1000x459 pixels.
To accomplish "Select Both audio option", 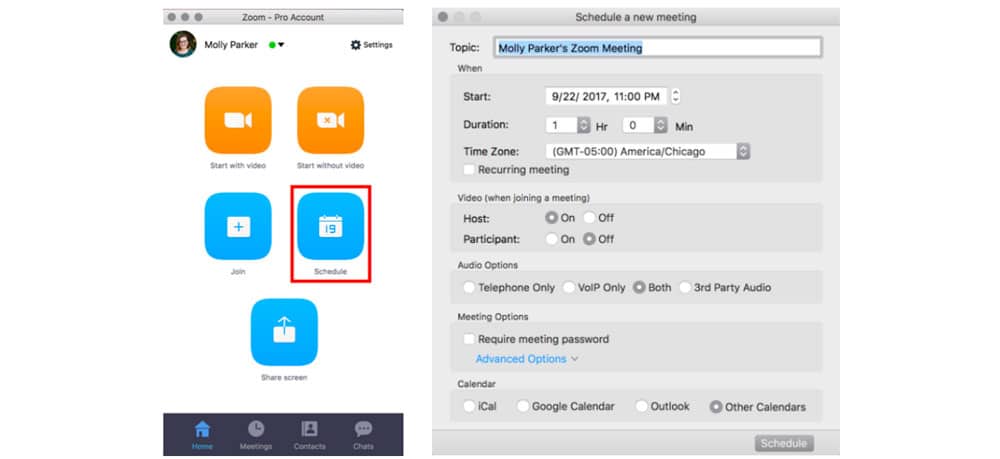I will point(639,288).
